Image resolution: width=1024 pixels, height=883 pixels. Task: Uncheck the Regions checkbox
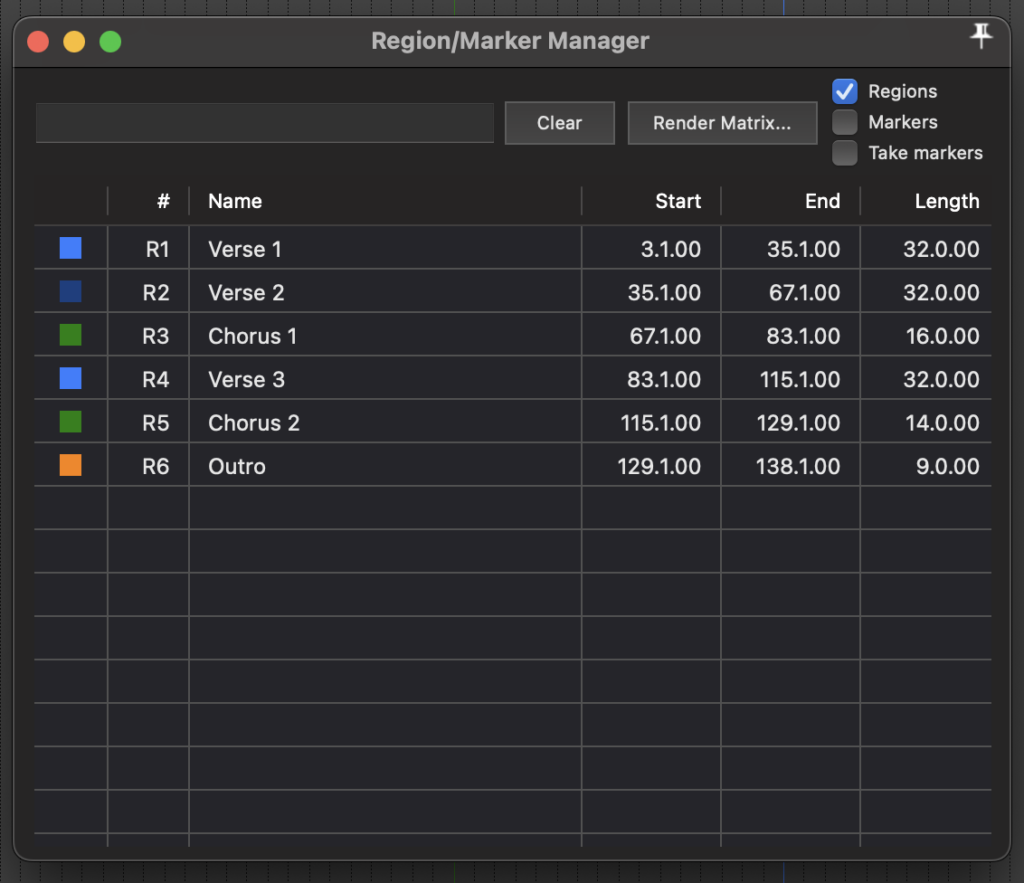pyautogui.click(x=844, y=91)
